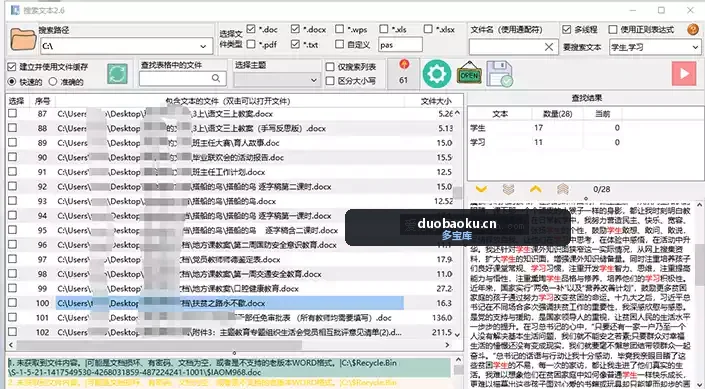The height and width of the screenshot is (389, 705).
Task: Clear the file name field with X icon
Action: tap(549, 47)
